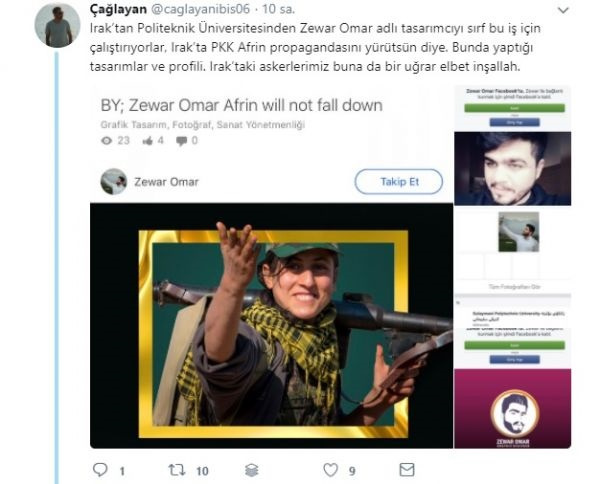Screen dimensions: 600x484
Task: Click the comments bubble count icon
Action: 181,141
